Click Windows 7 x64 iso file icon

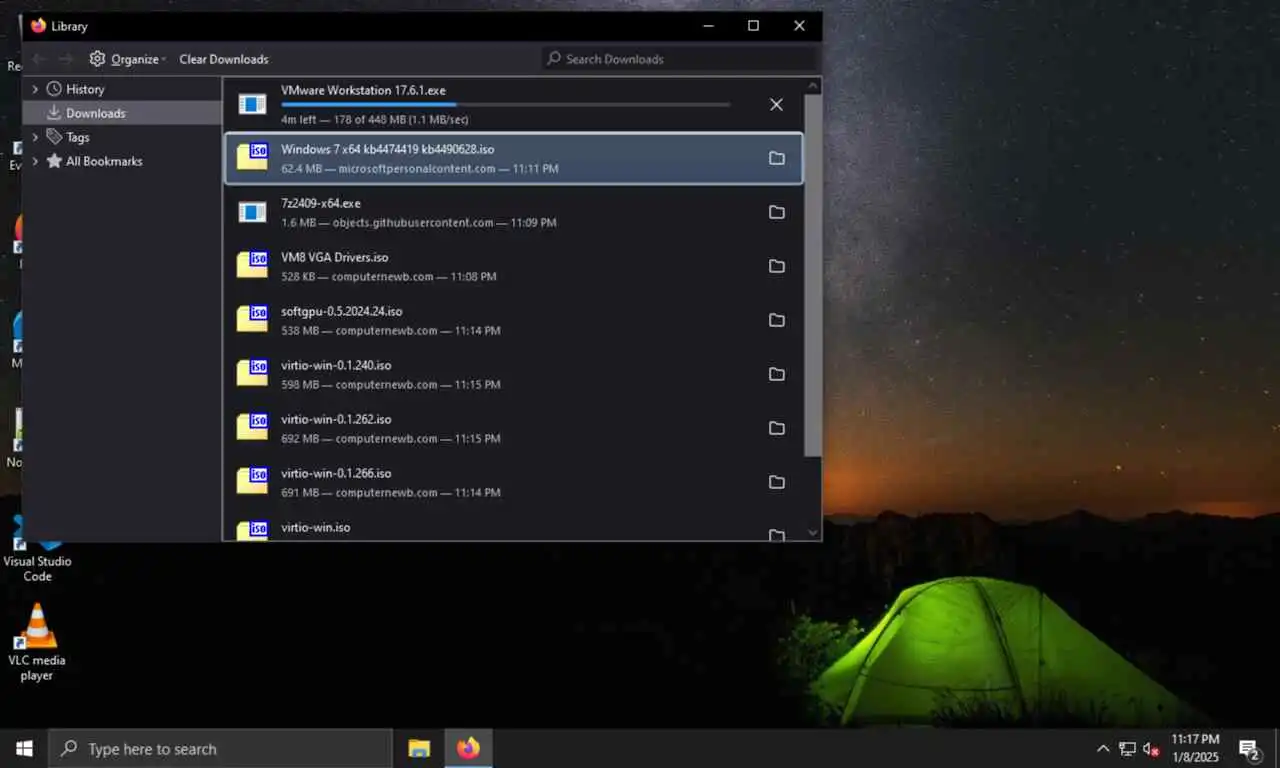252,157
